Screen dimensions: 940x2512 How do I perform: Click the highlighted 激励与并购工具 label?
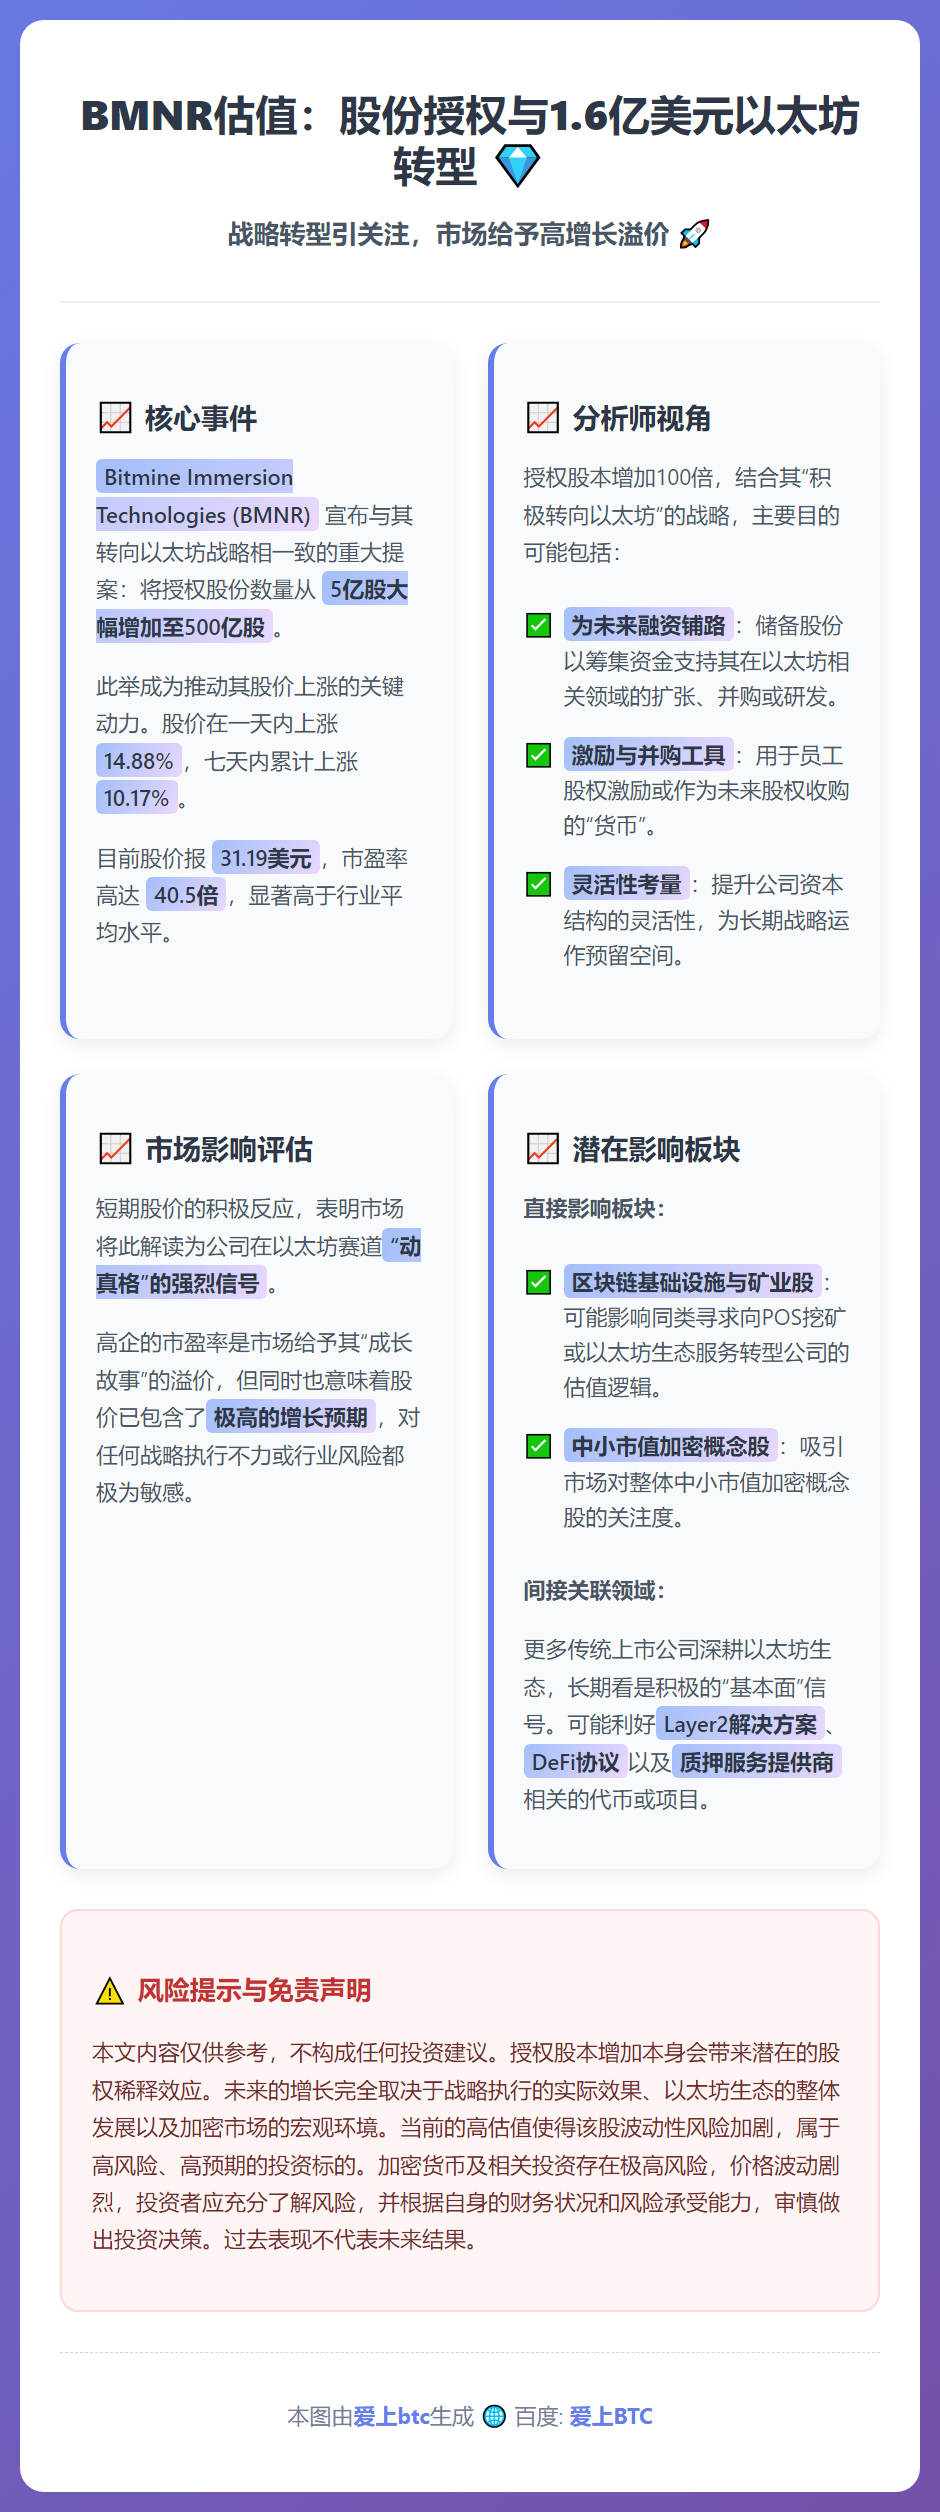pyautogui.click(x=648, y=755)
